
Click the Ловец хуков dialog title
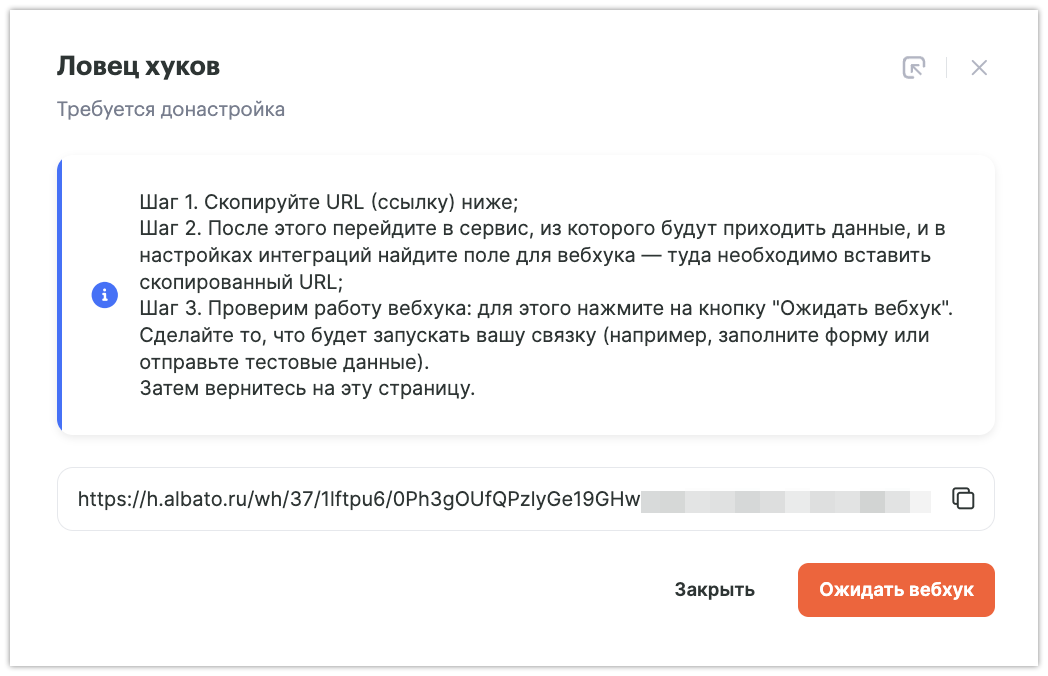point(138,67)
